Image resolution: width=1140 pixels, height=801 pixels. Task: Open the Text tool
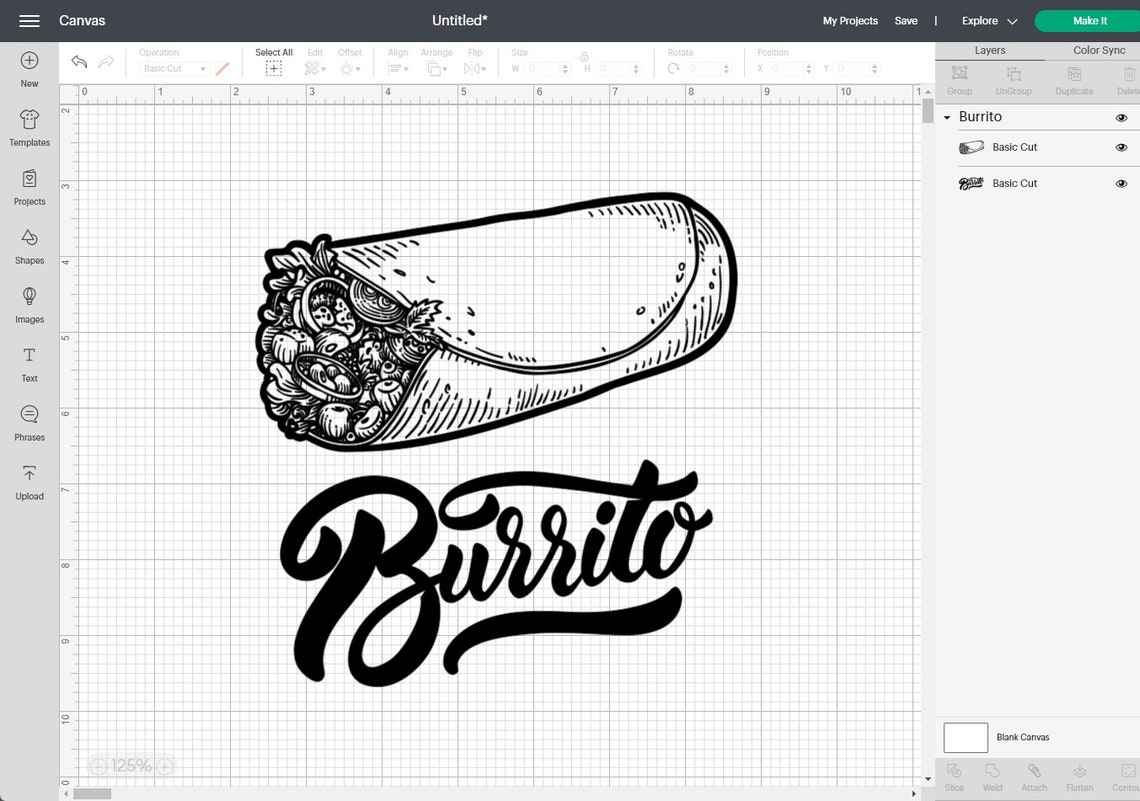[29, 364]
